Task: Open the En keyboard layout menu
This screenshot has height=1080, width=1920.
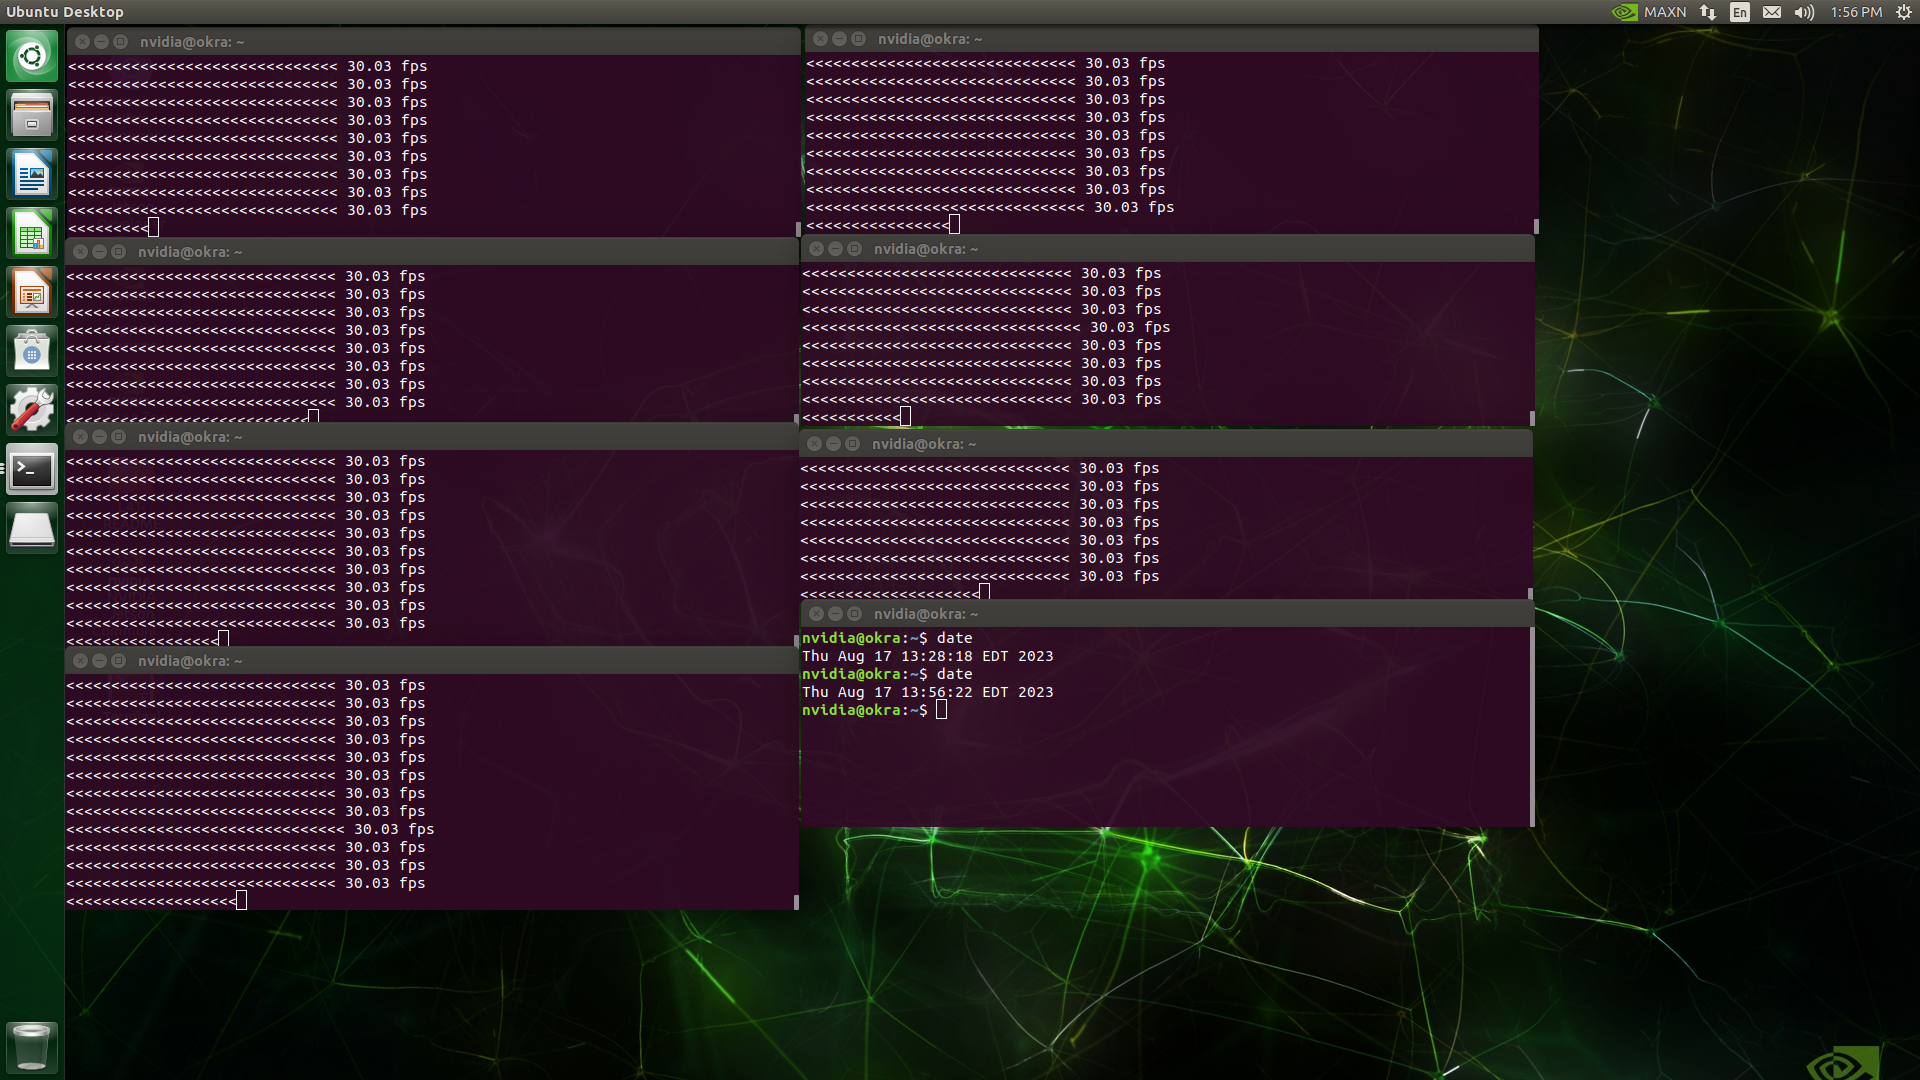Action: [x=1740, y=12]
